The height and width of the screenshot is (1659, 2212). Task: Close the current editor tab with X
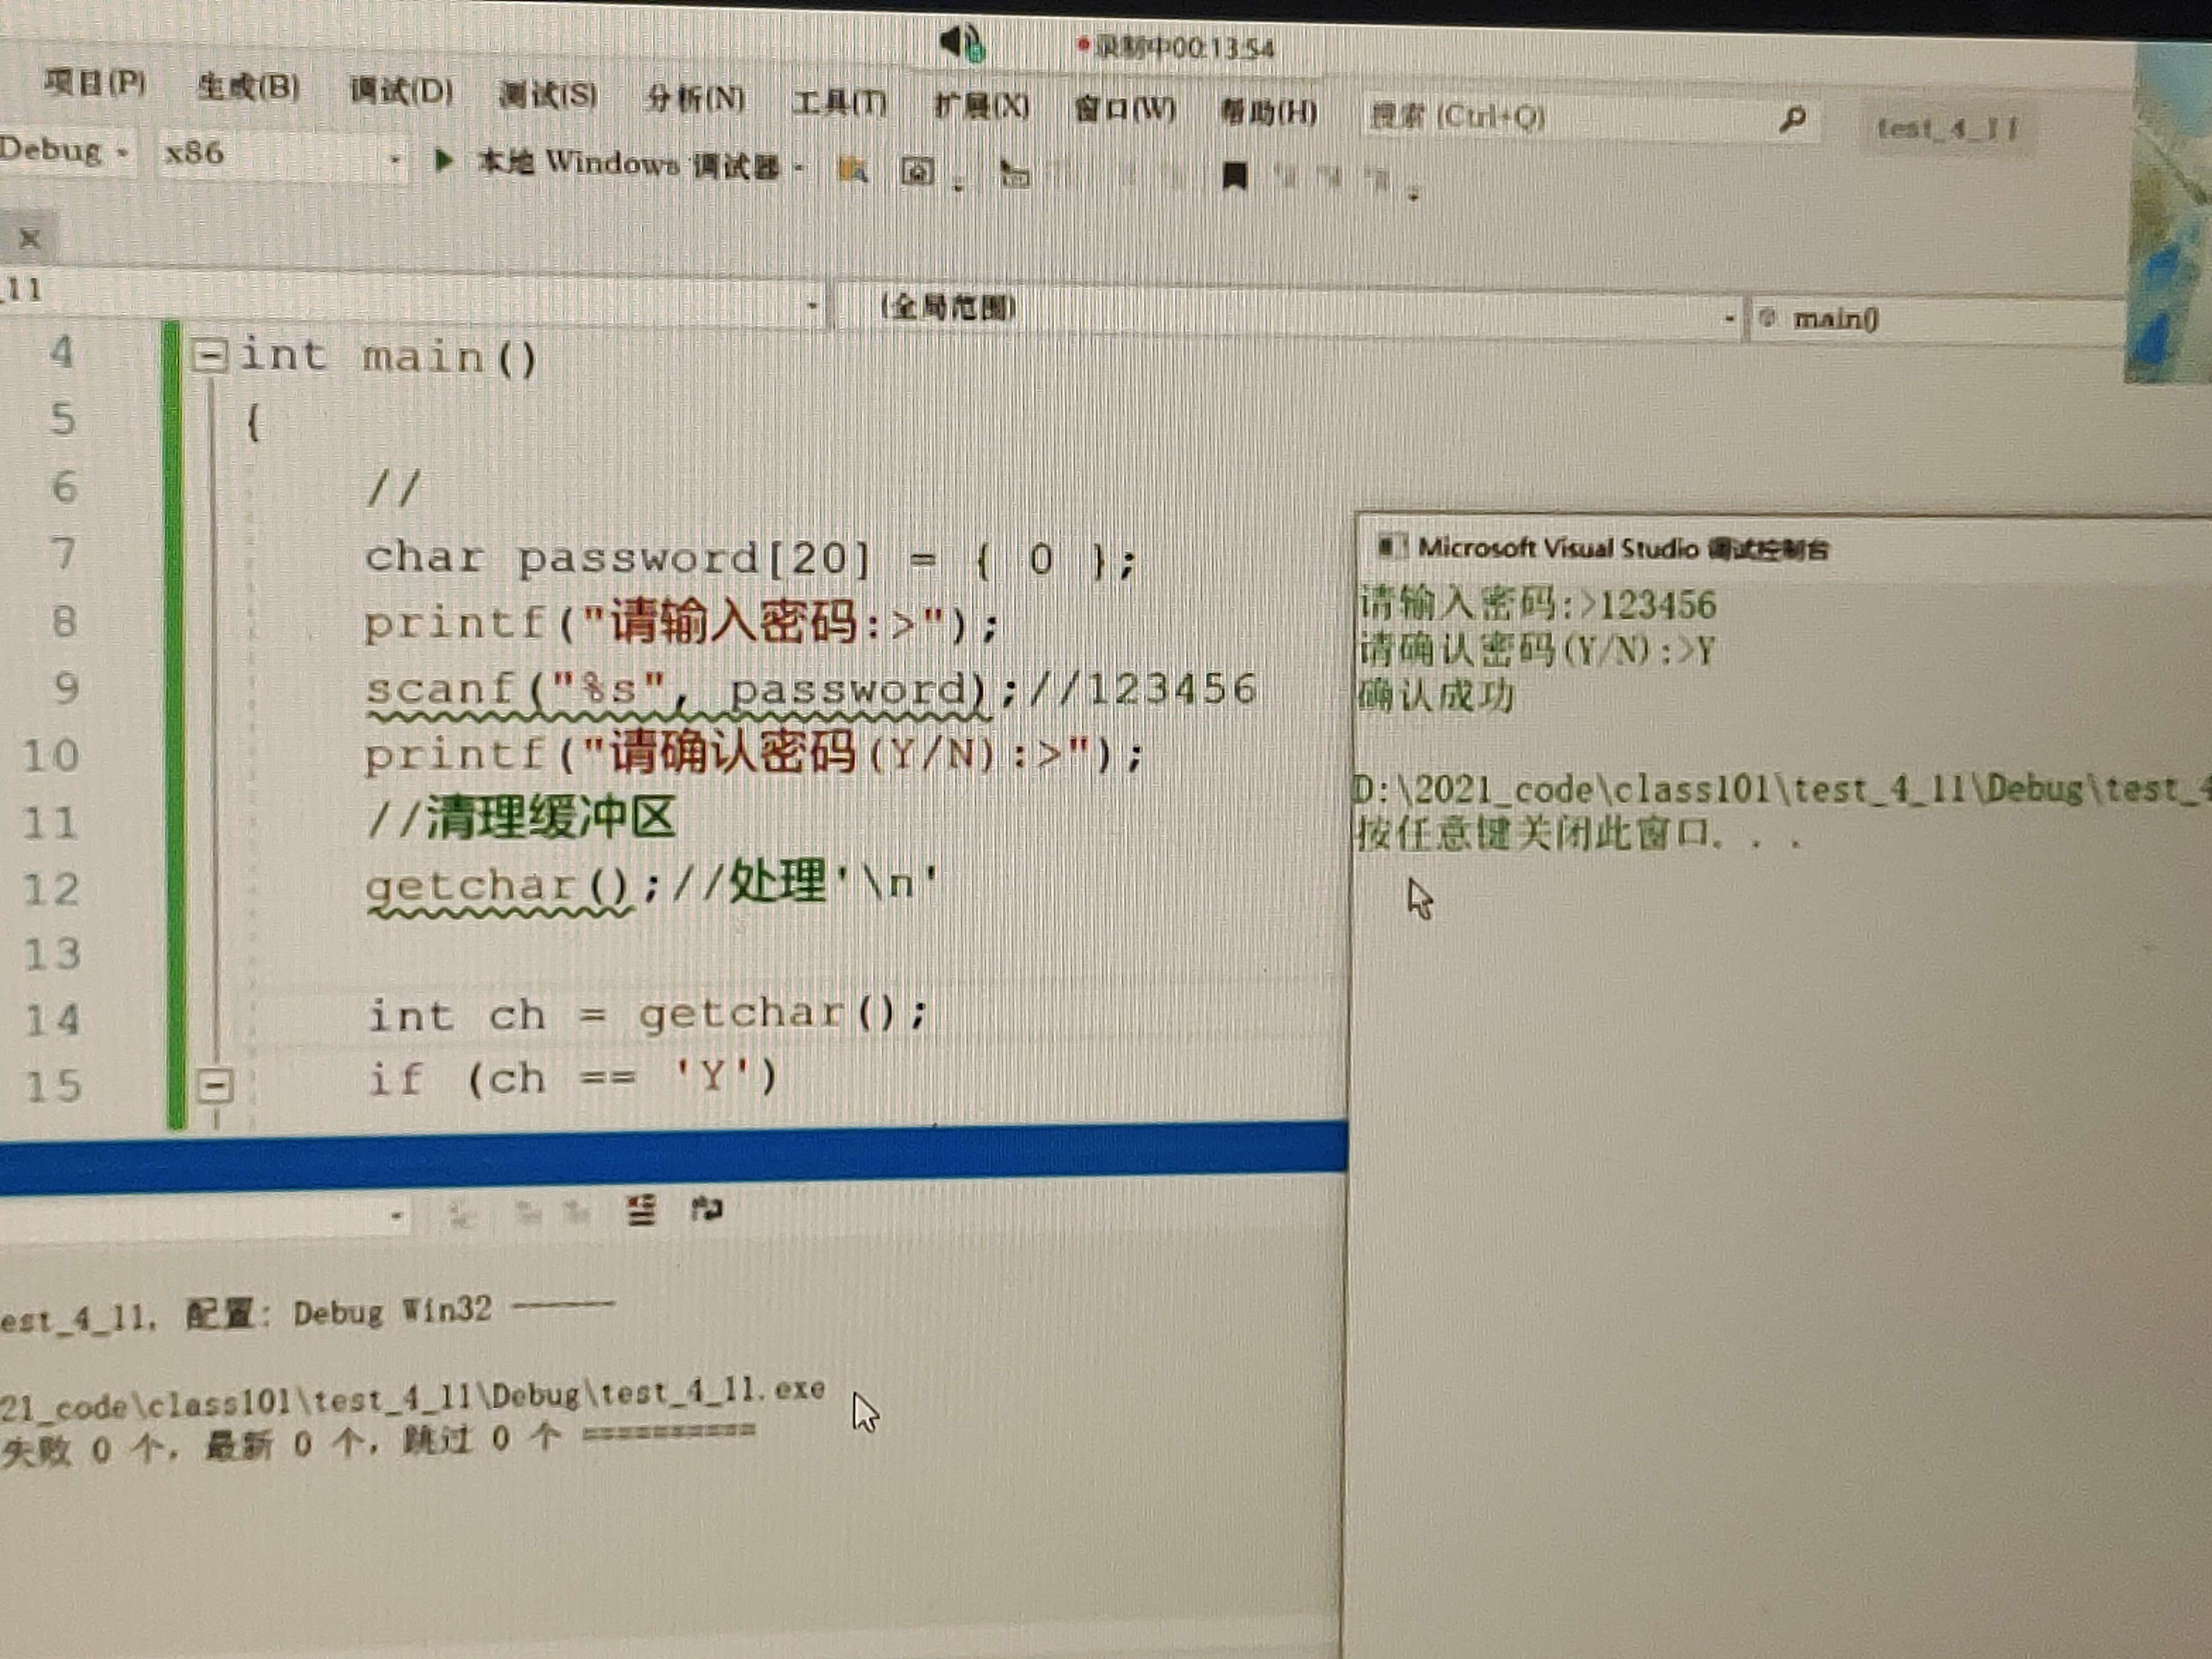pyautogui.click(x=29, y=238)
